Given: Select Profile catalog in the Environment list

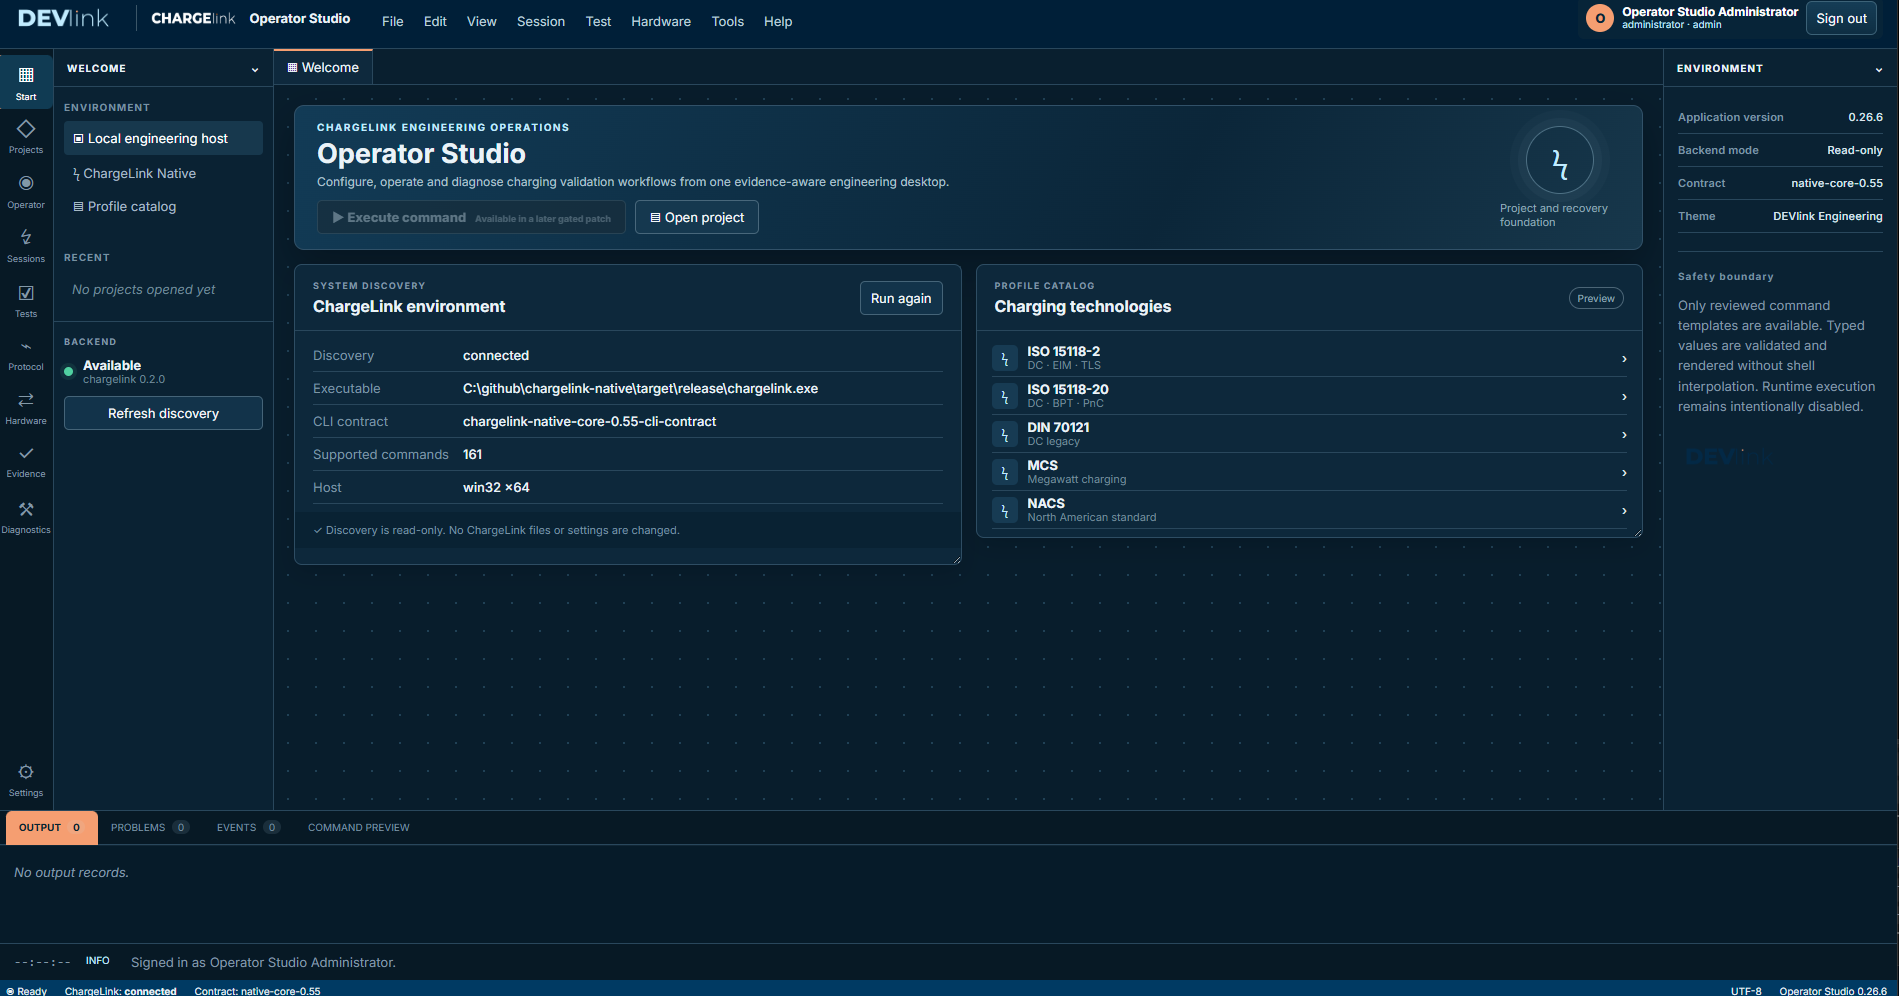Looking at the screenshot, I should (x=163, y=206).
